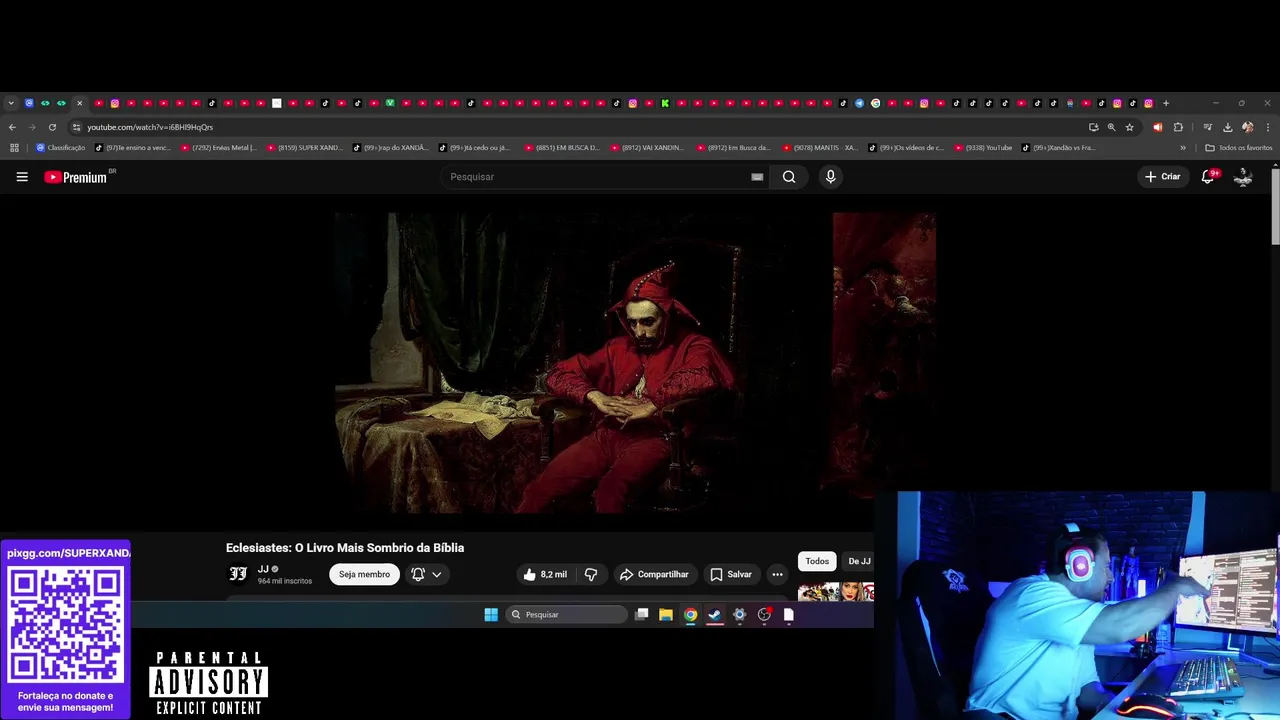Open Steam from the taskbar
1280x720 pixels.
715,615
